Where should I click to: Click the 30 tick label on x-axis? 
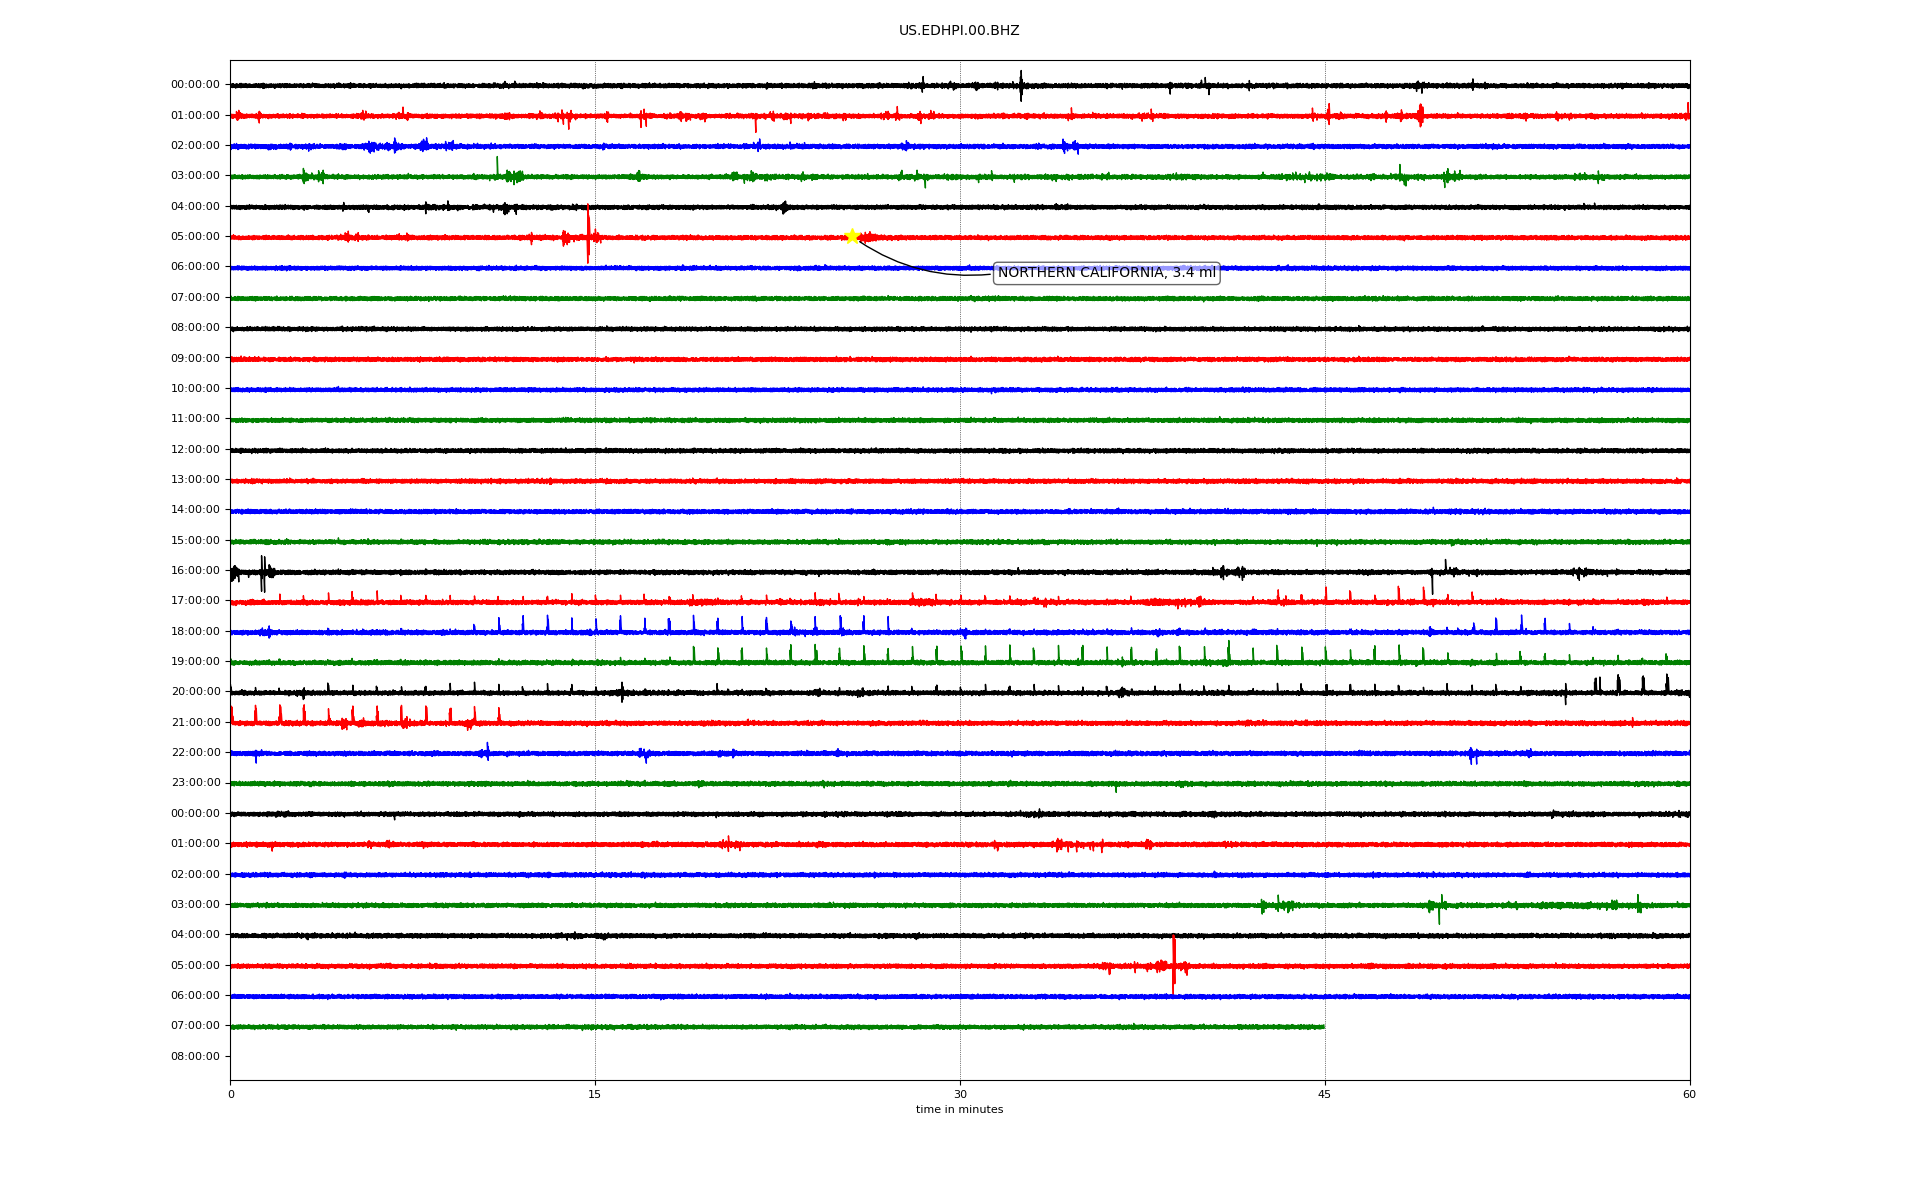[960, 1094]
